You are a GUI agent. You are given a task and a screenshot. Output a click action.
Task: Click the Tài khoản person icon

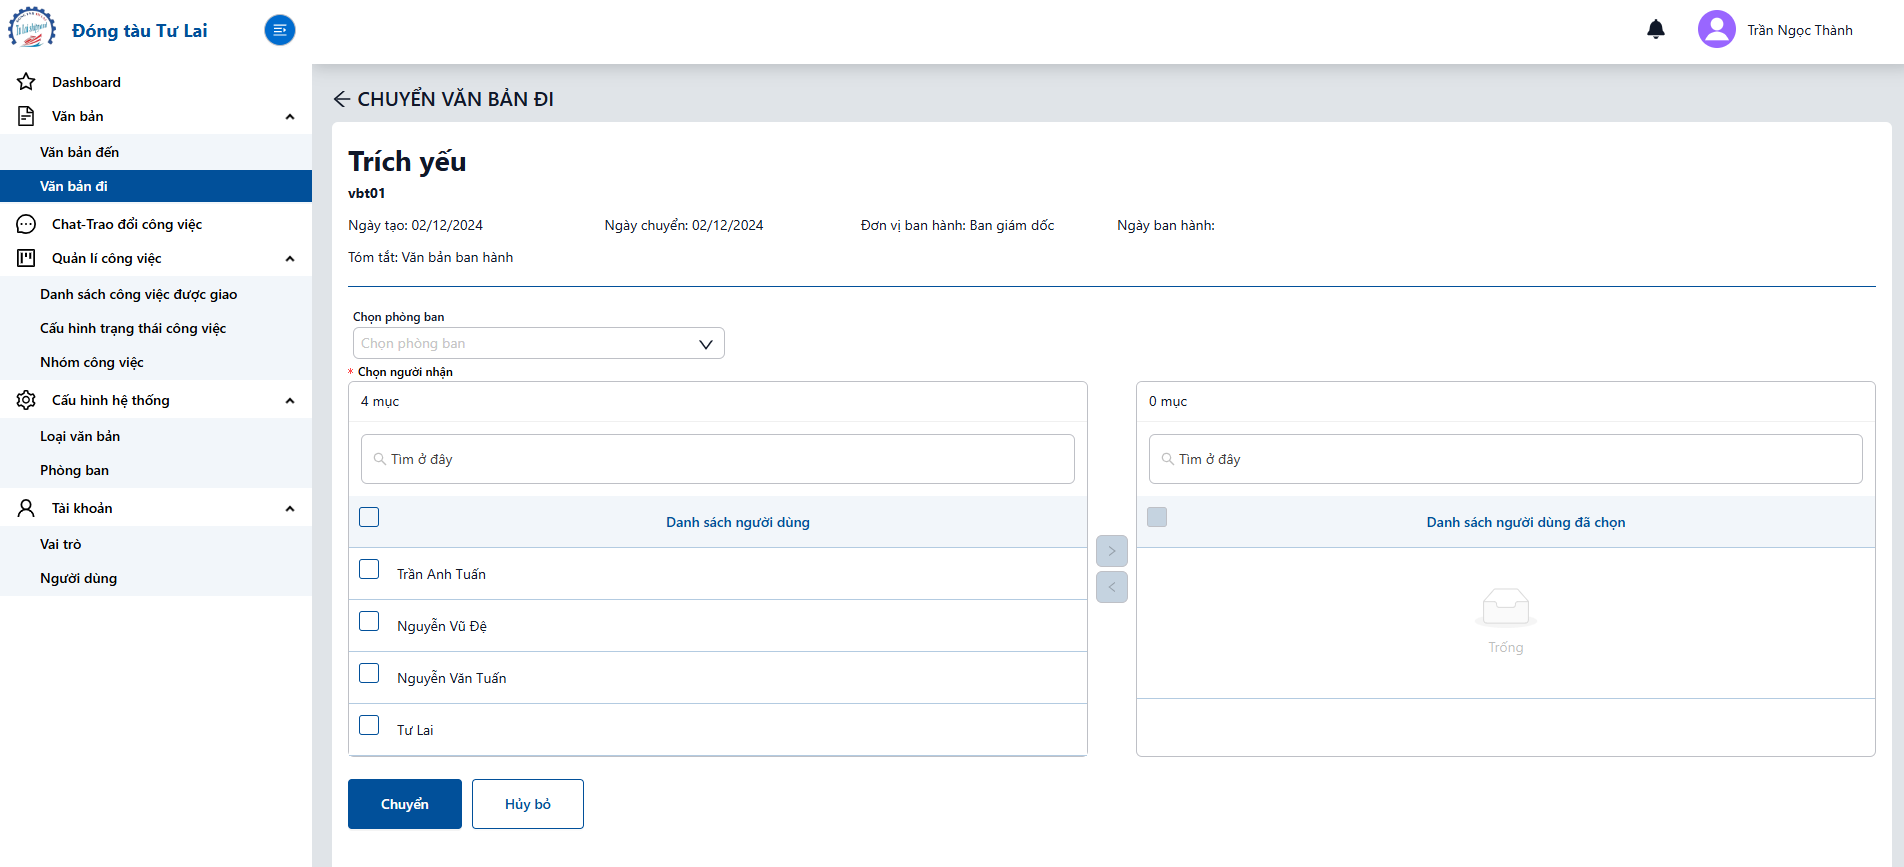click(26, 508)
